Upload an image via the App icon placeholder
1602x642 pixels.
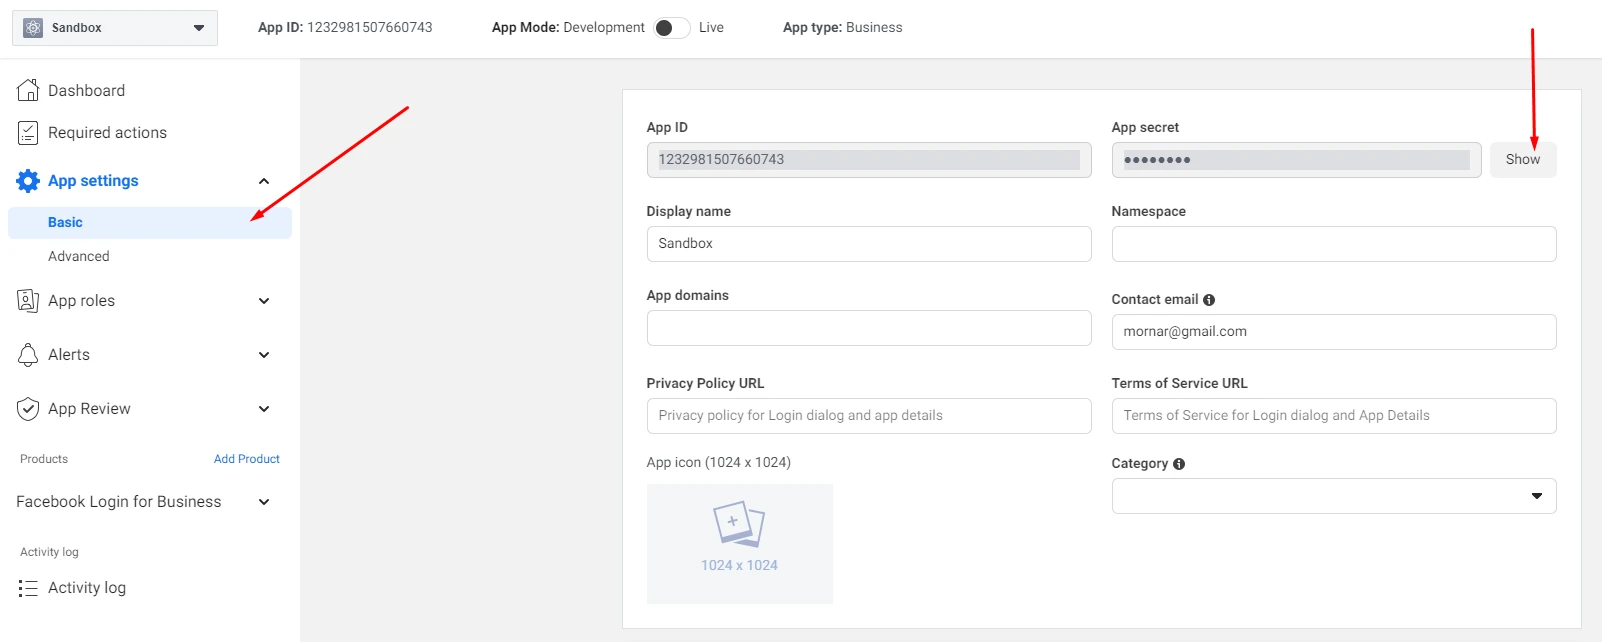(x=739, y=543)
